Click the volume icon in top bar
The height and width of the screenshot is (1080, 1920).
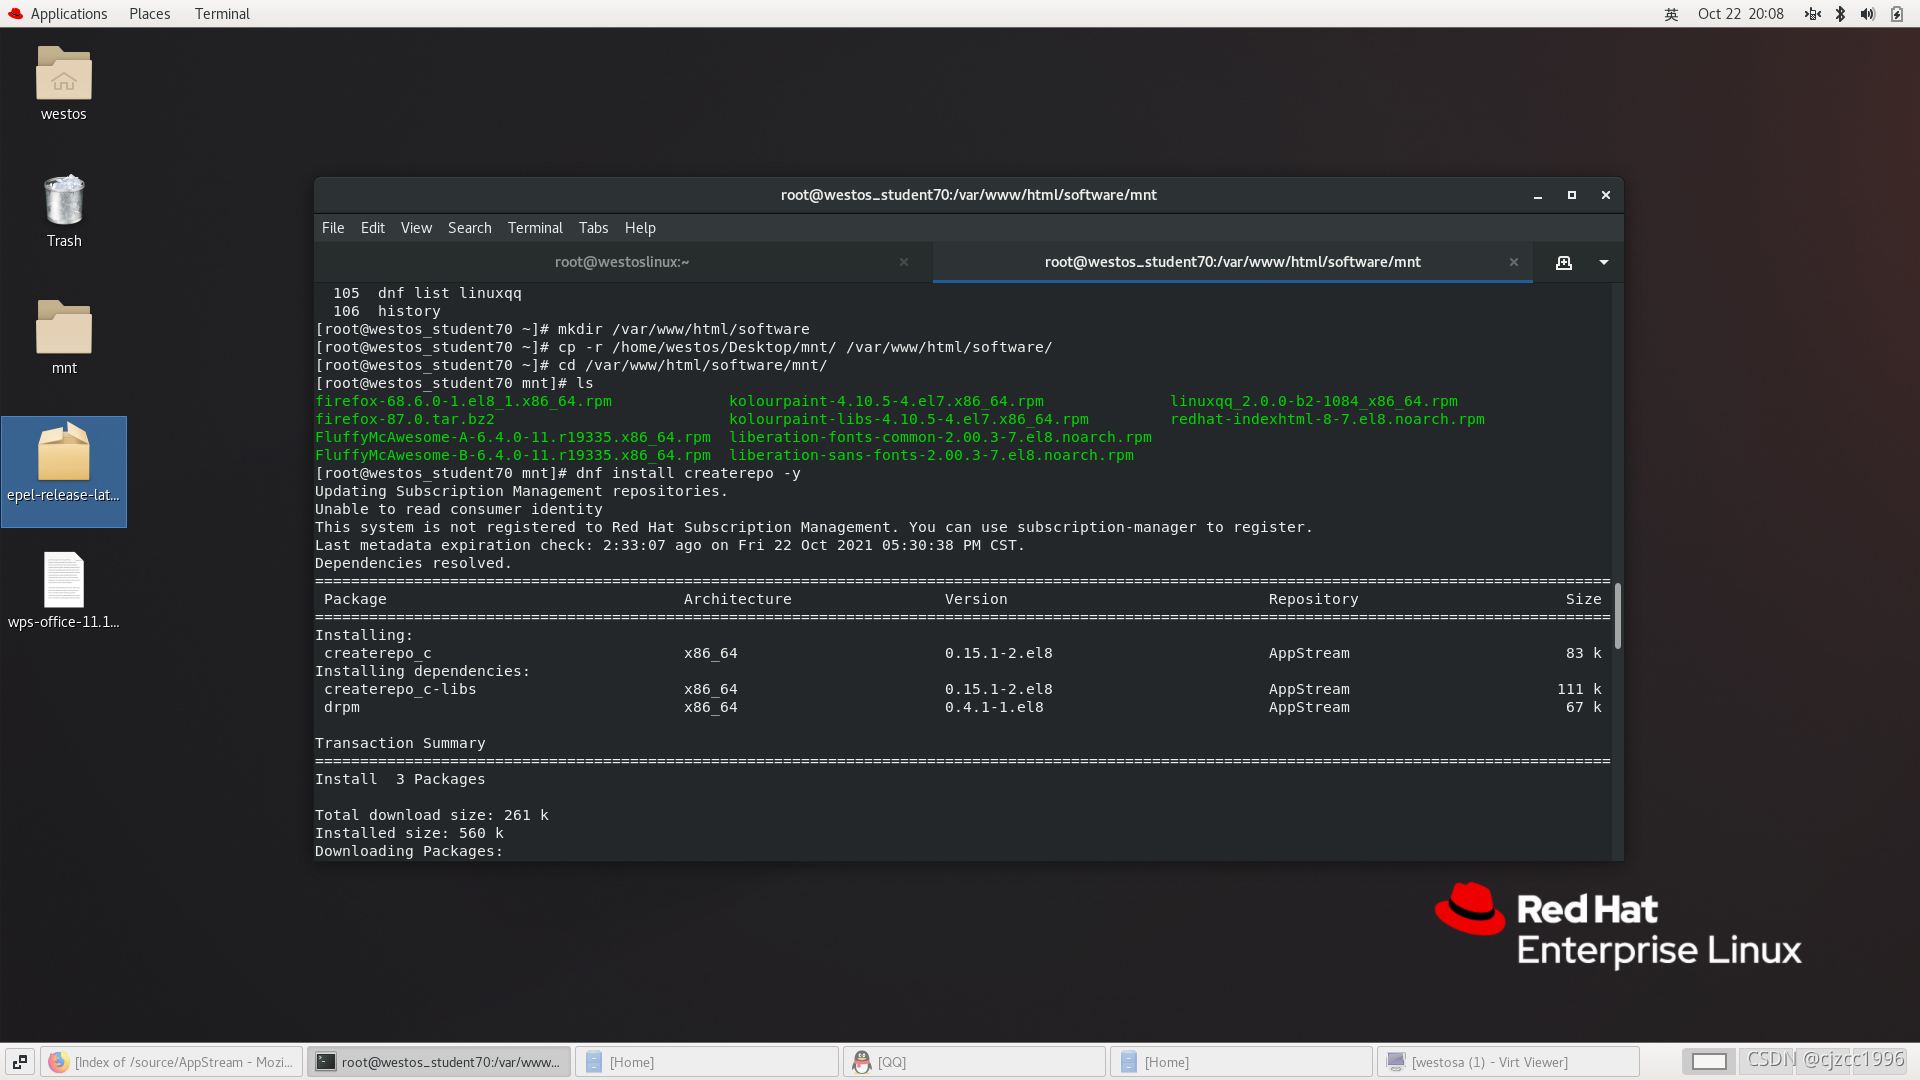pos(1867,14)
